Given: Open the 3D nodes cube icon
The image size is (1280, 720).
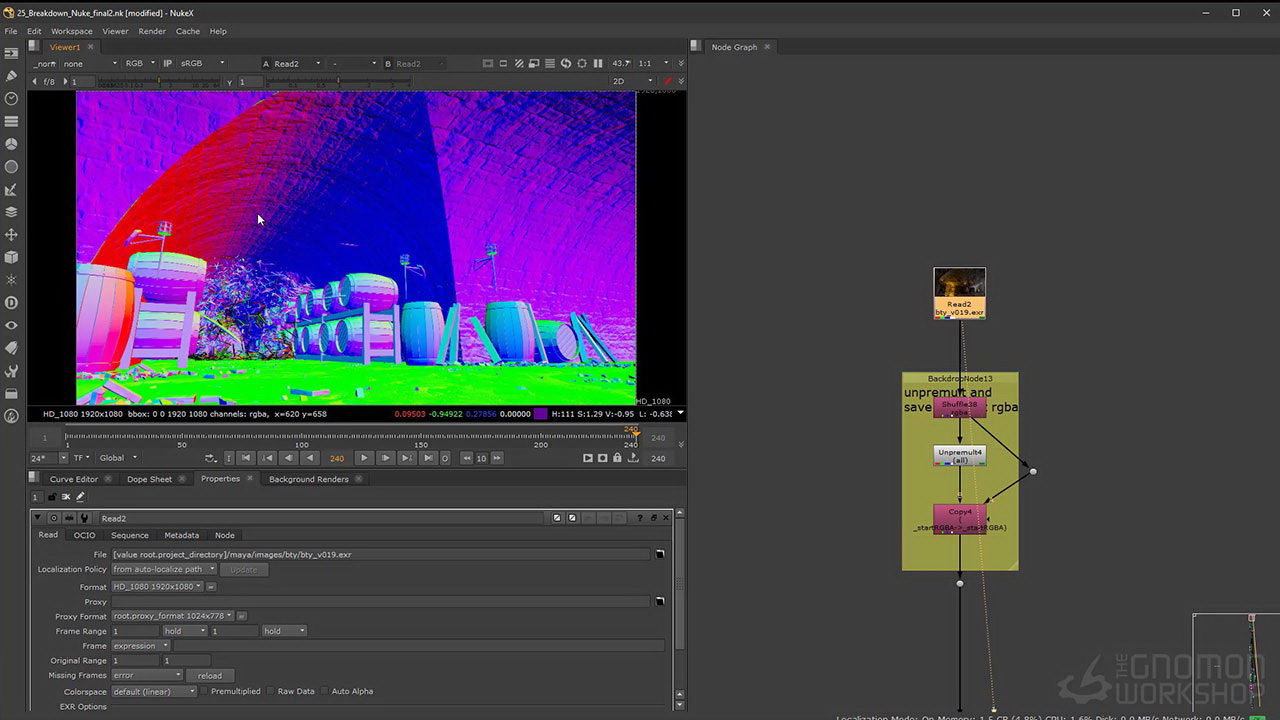Looking at the screenshot, I should [x=11, y=257].
